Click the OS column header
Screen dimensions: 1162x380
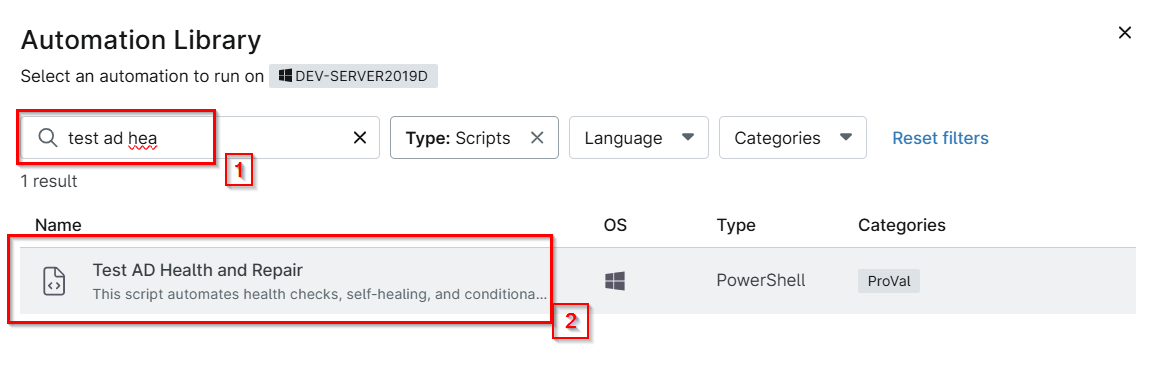click(615, 224)
